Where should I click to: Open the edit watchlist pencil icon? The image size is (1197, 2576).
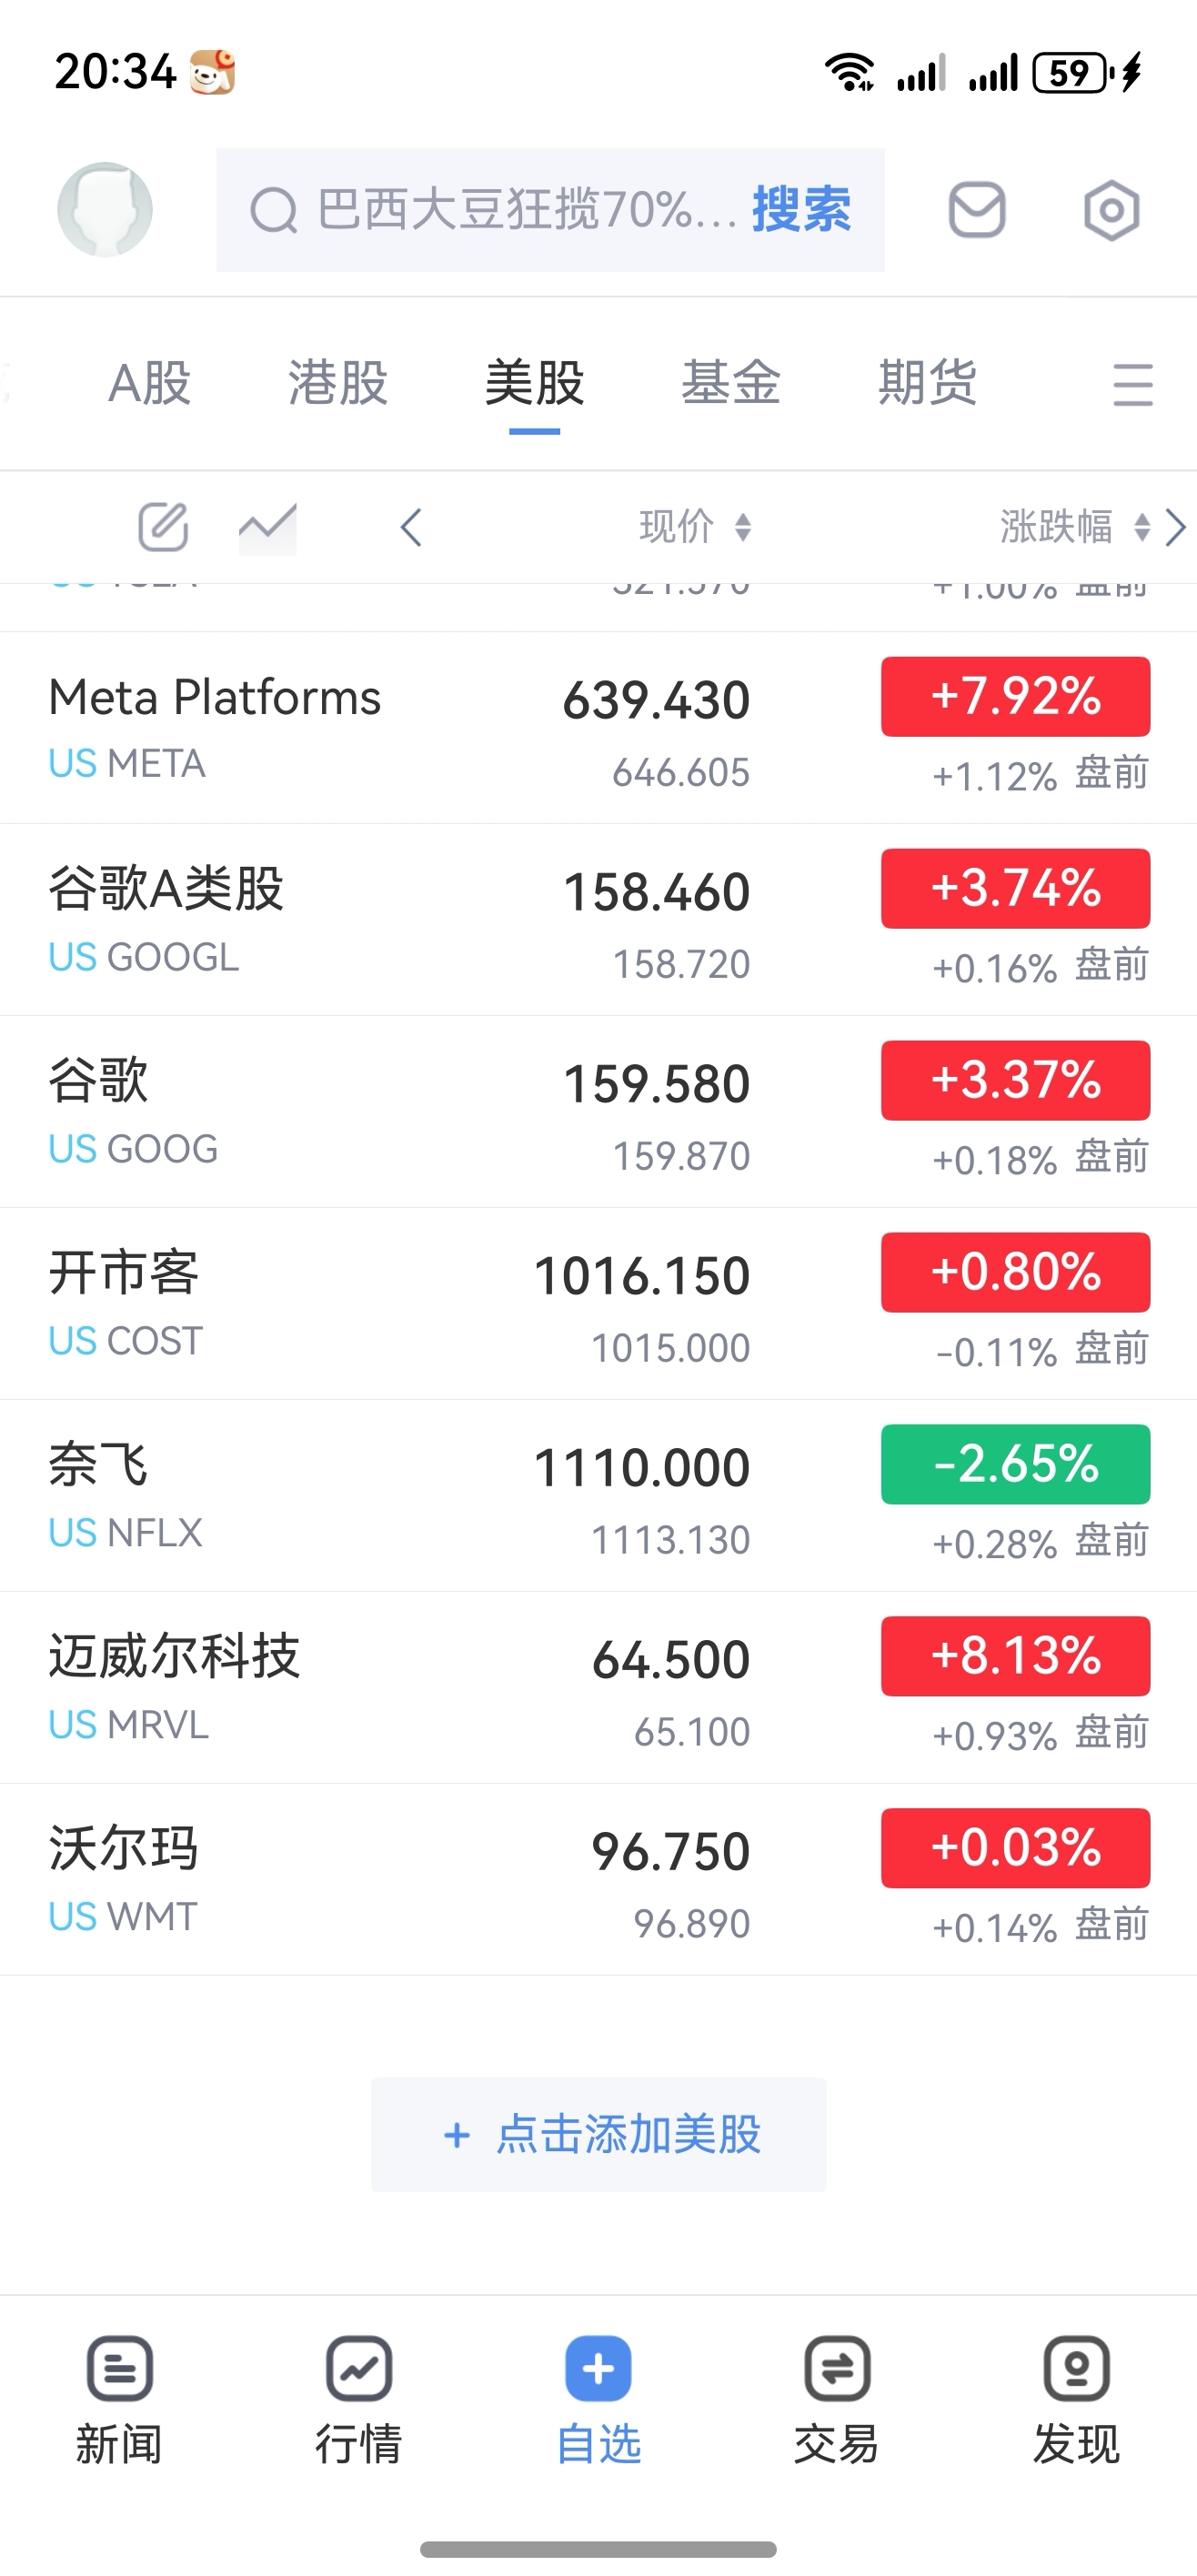[x=163, y=527]
